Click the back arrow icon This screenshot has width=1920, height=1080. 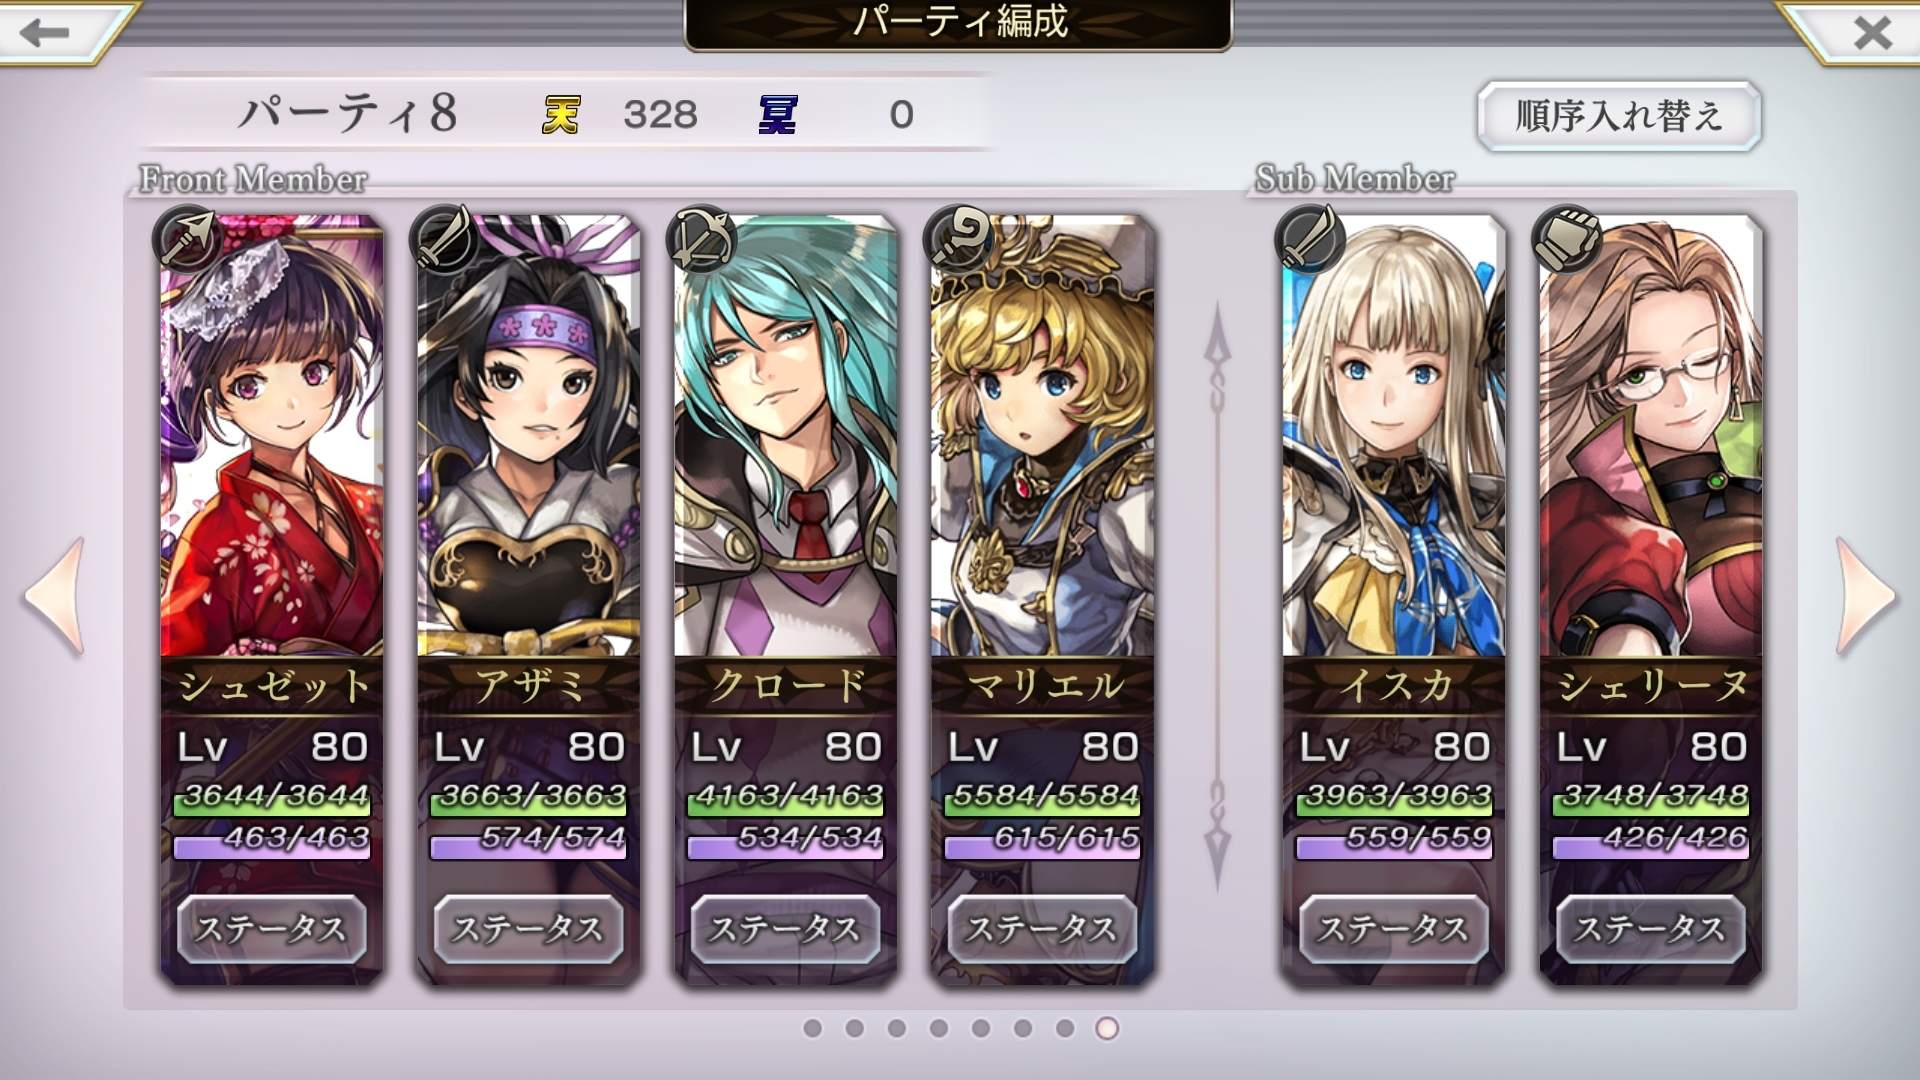click(x=44, y=33)
